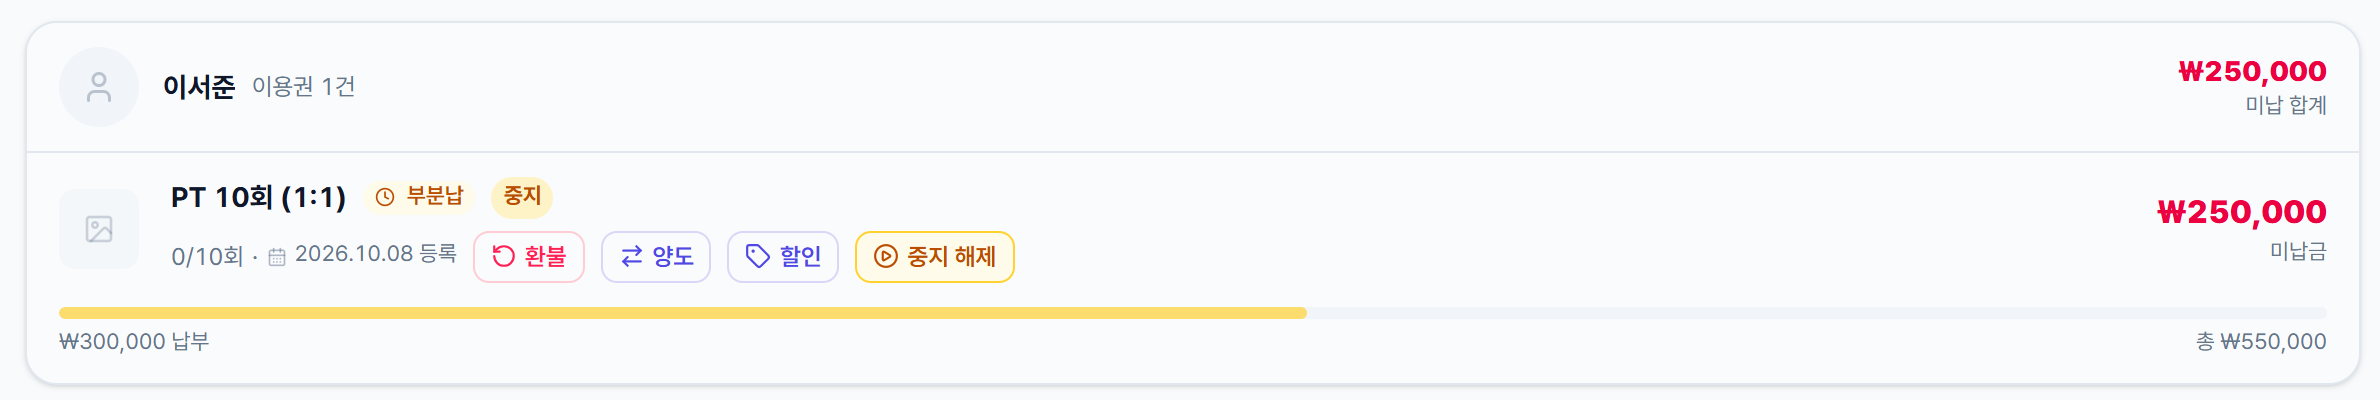Click the ₩250,000 미납 합계 total
Viewport: 2380px width, 400px height.
point(2252,72)
